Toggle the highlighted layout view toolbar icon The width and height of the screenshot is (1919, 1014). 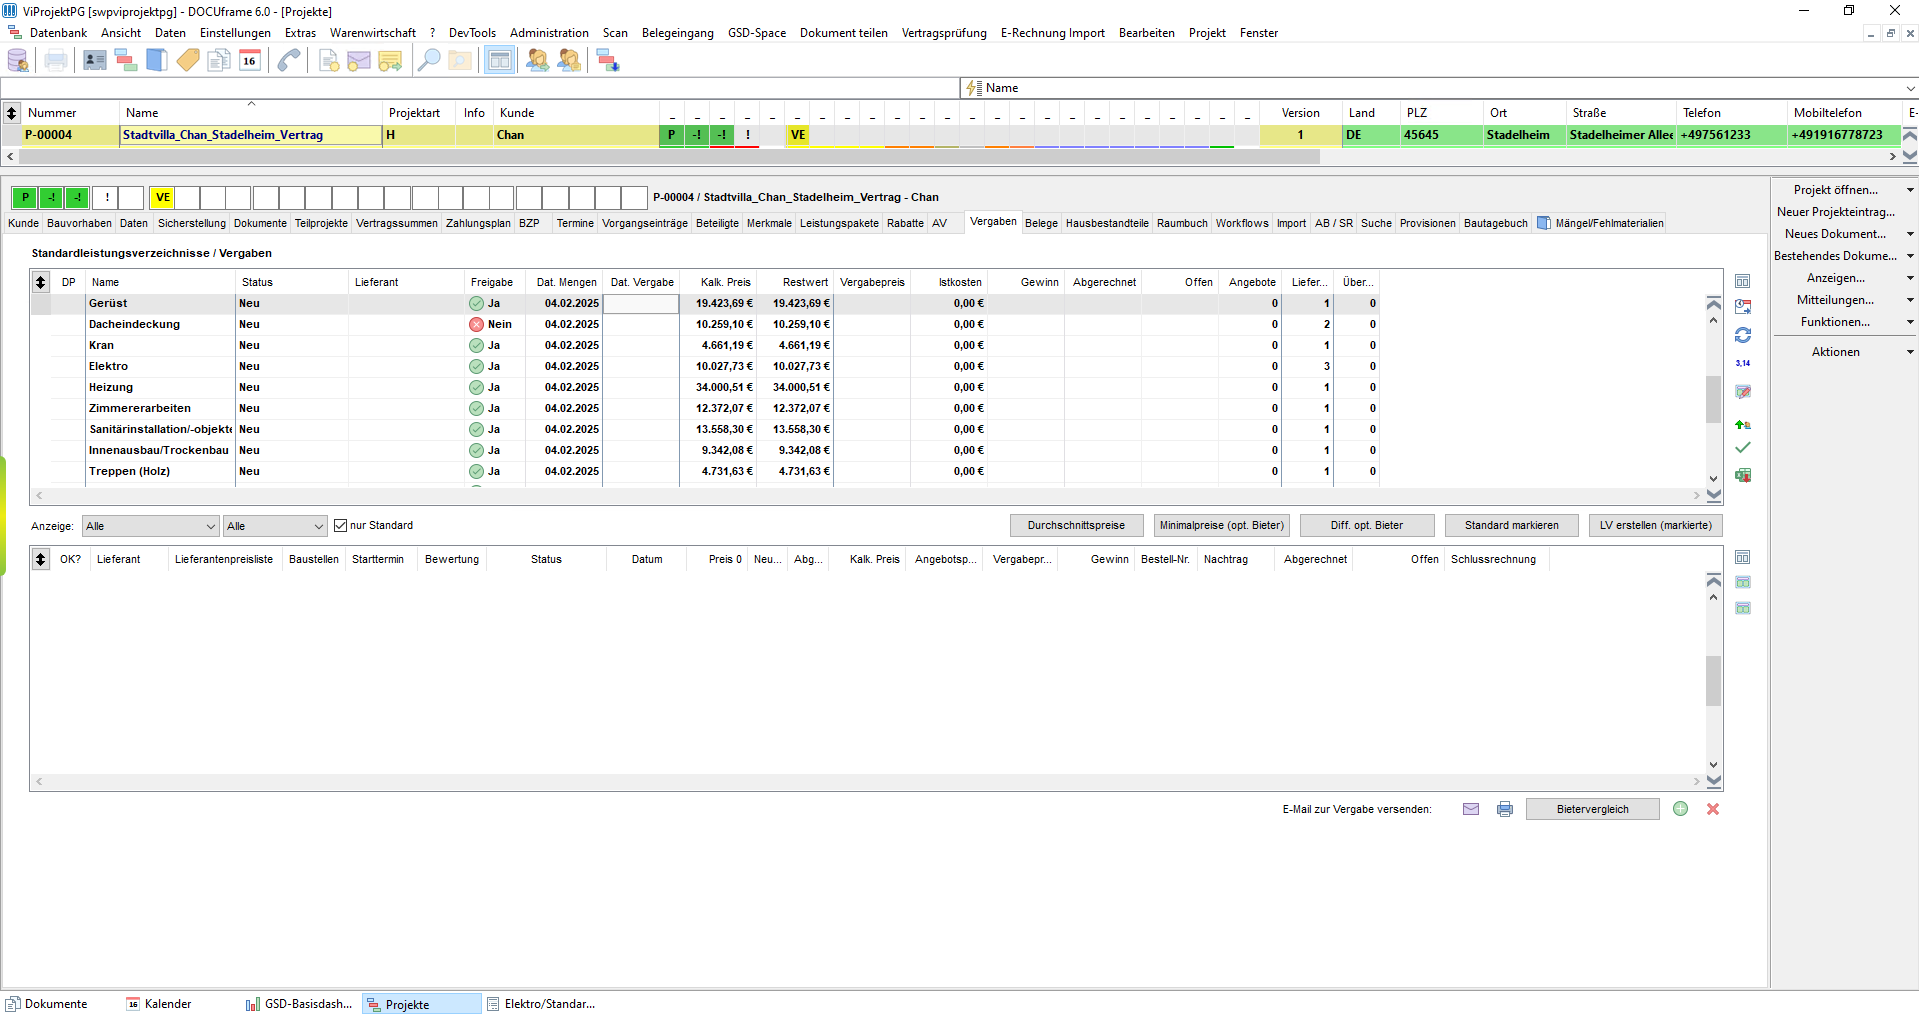click(499, 61)
